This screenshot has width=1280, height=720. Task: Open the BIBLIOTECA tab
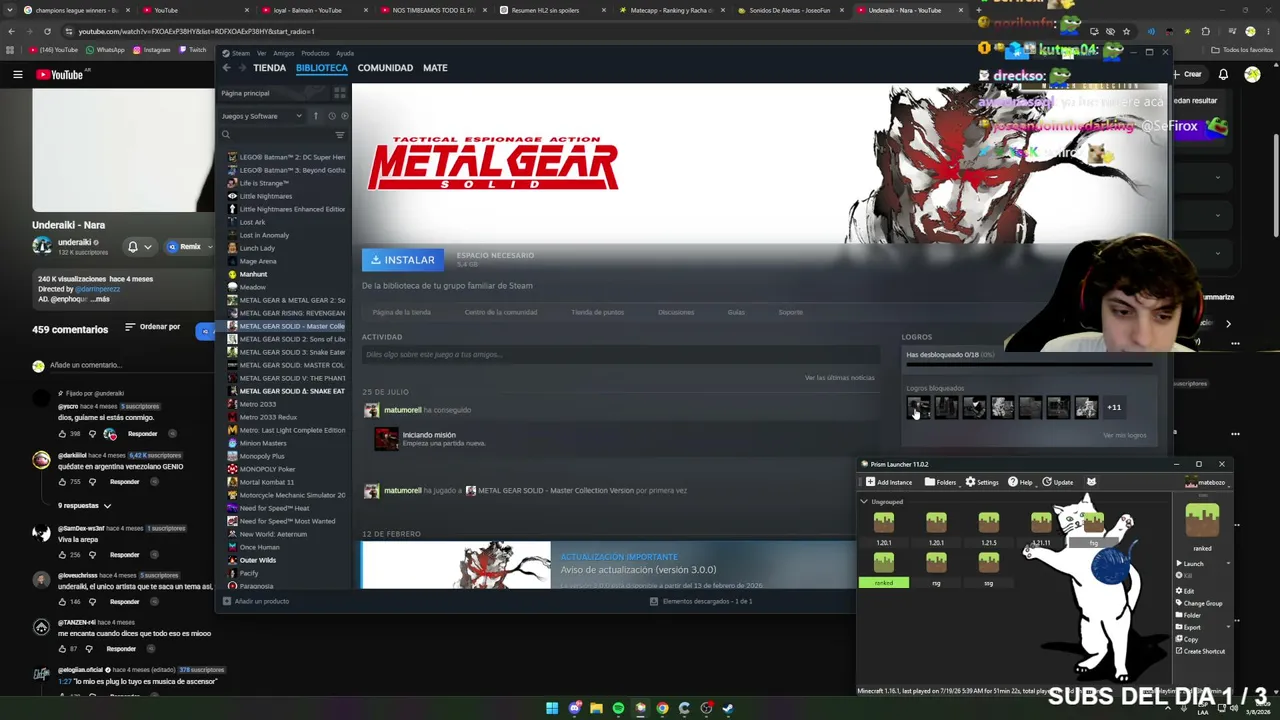click(x=322, y=68)
